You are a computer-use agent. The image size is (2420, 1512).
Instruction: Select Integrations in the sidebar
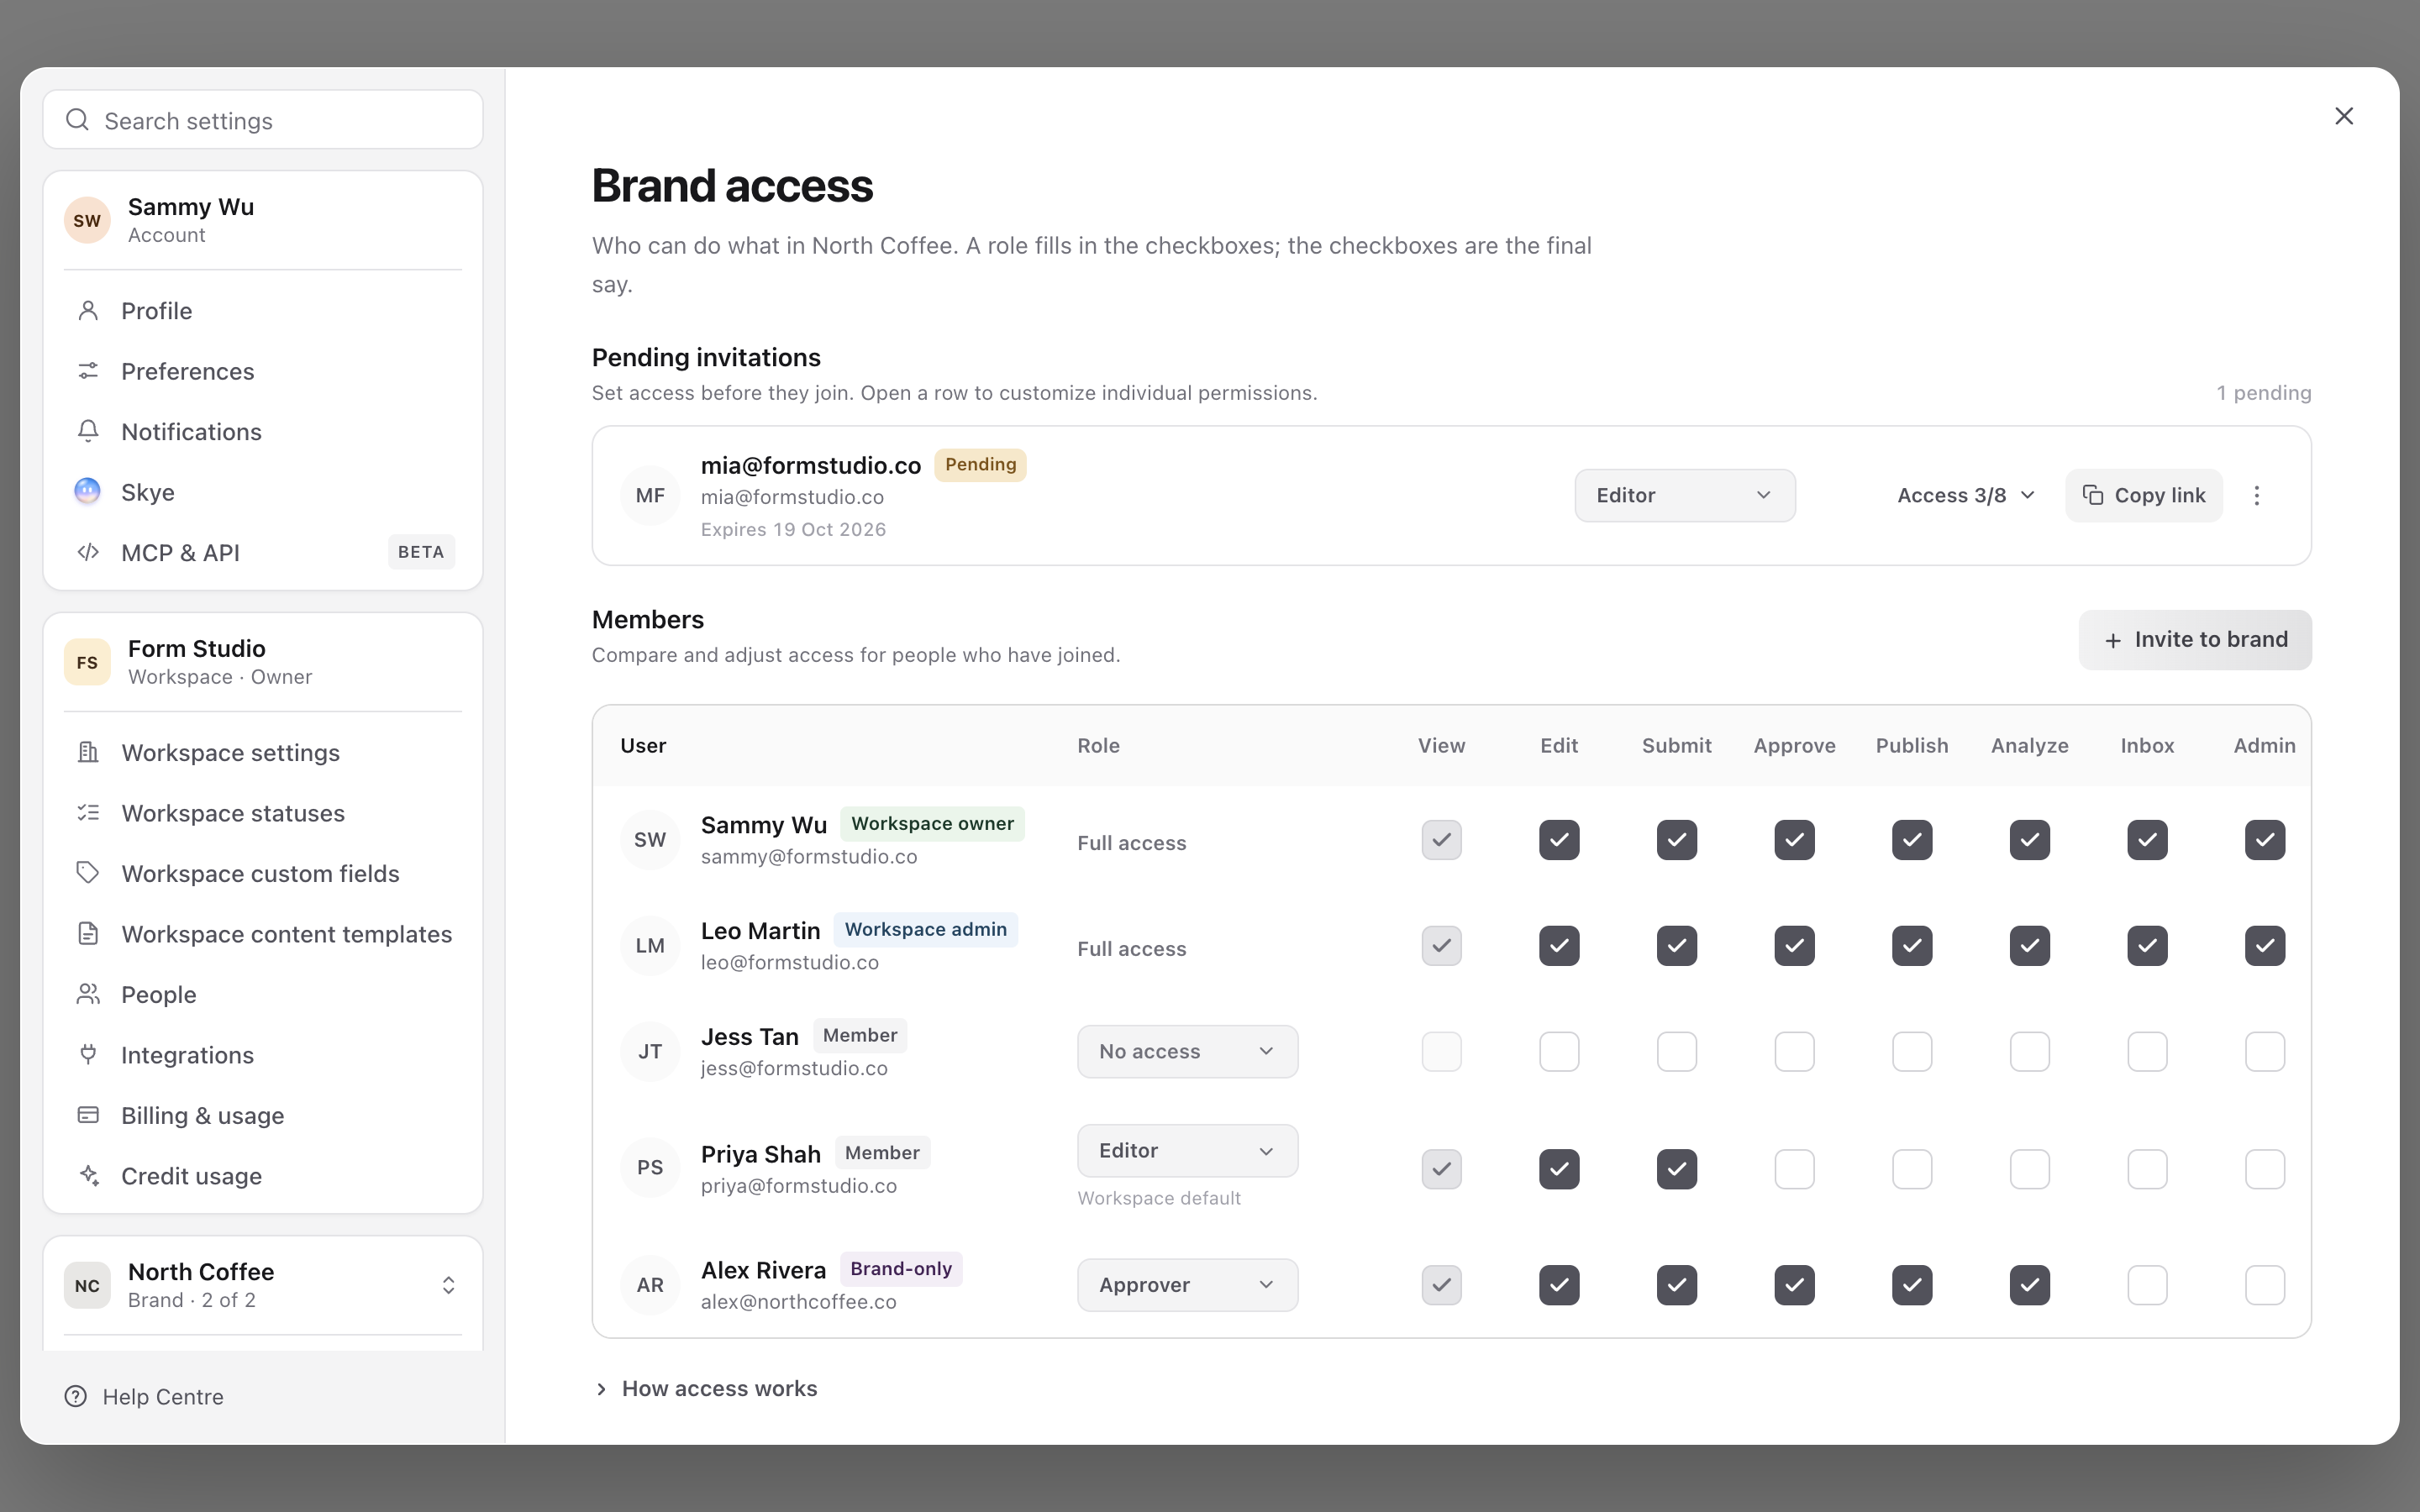click(263, 1055)
